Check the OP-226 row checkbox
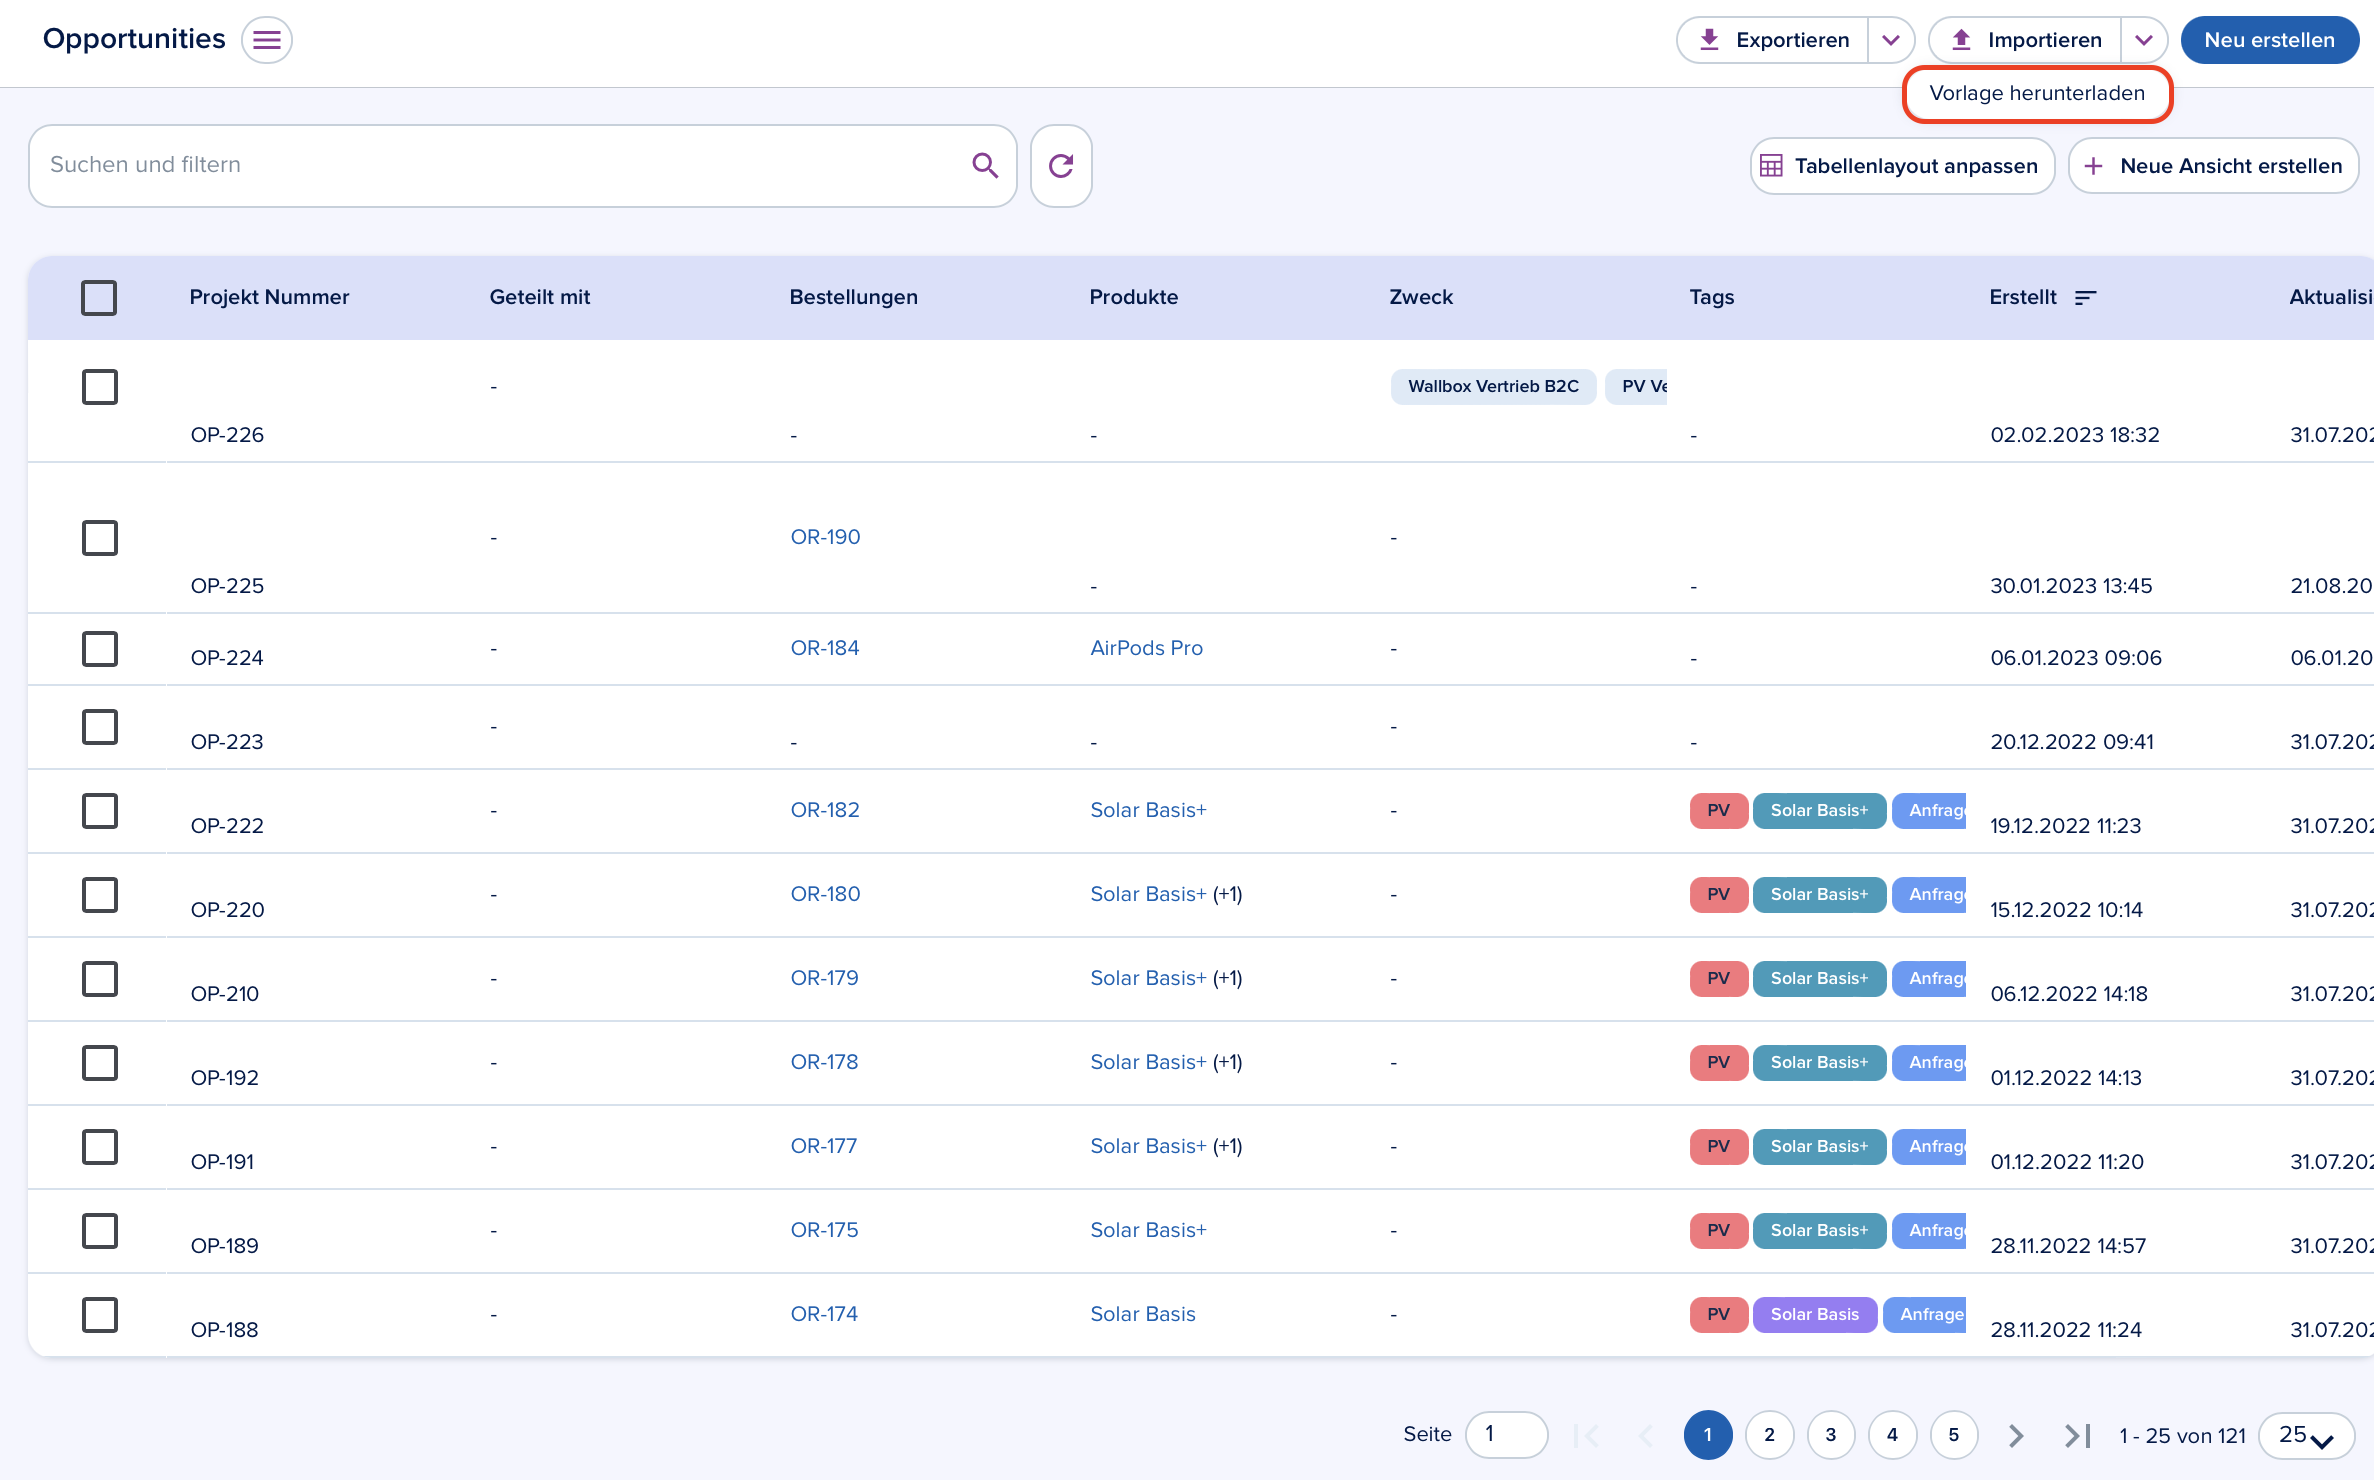Viewport: 2374px width, 1480px height. 99,386
